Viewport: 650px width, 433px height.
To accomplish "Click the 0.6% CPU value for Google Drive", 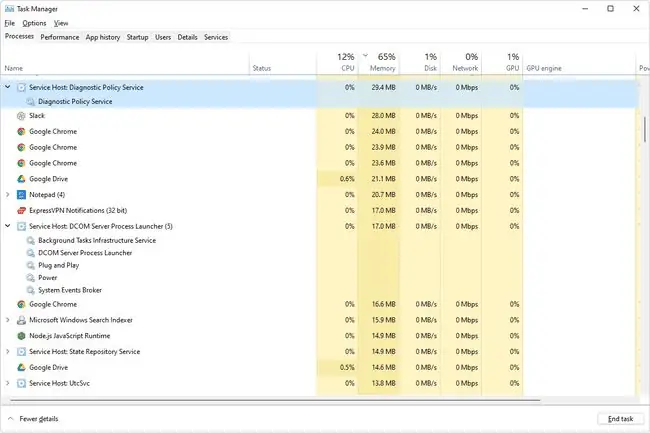I will pos(347,179).
